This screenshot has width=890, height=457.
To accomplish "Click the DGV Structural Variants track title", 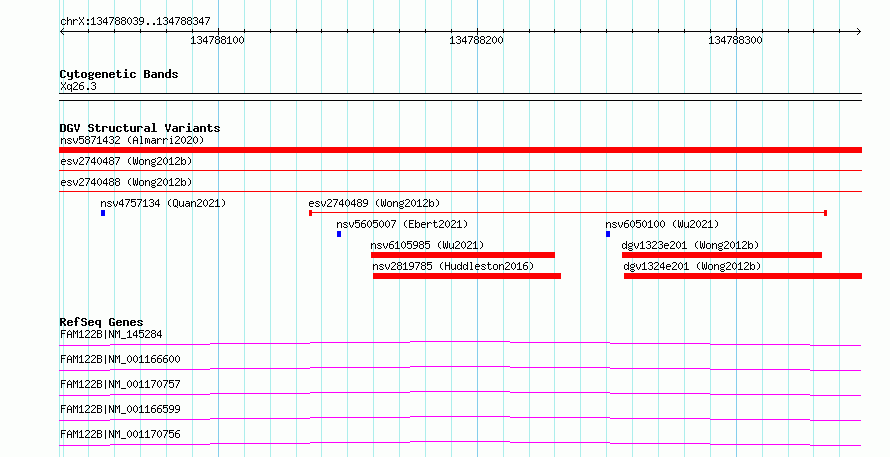I will (x=140, y=128).
